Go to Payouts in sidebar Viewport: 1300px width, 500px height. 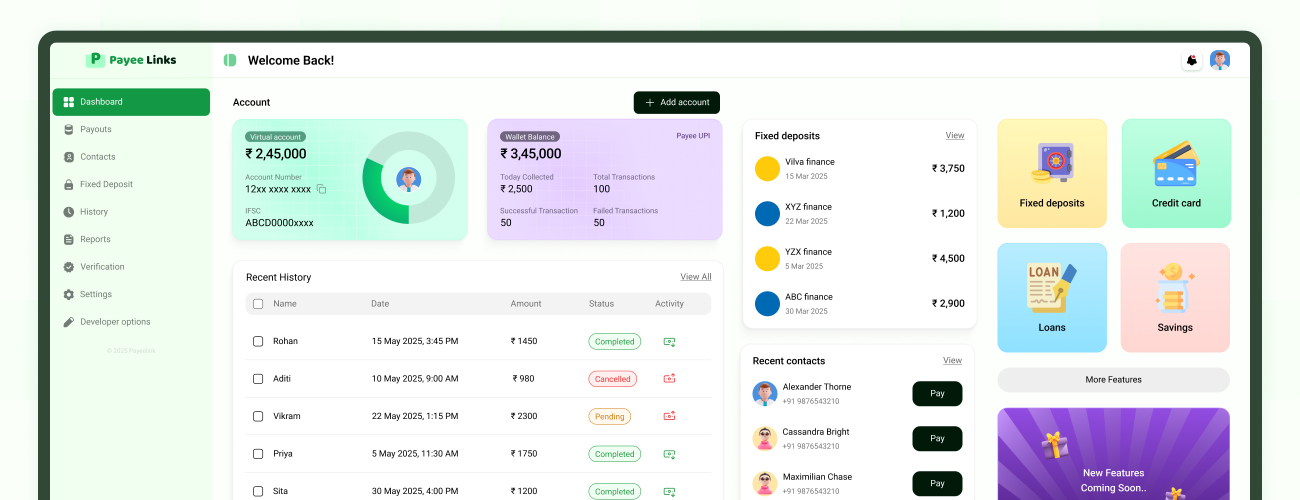pos(96,129)
